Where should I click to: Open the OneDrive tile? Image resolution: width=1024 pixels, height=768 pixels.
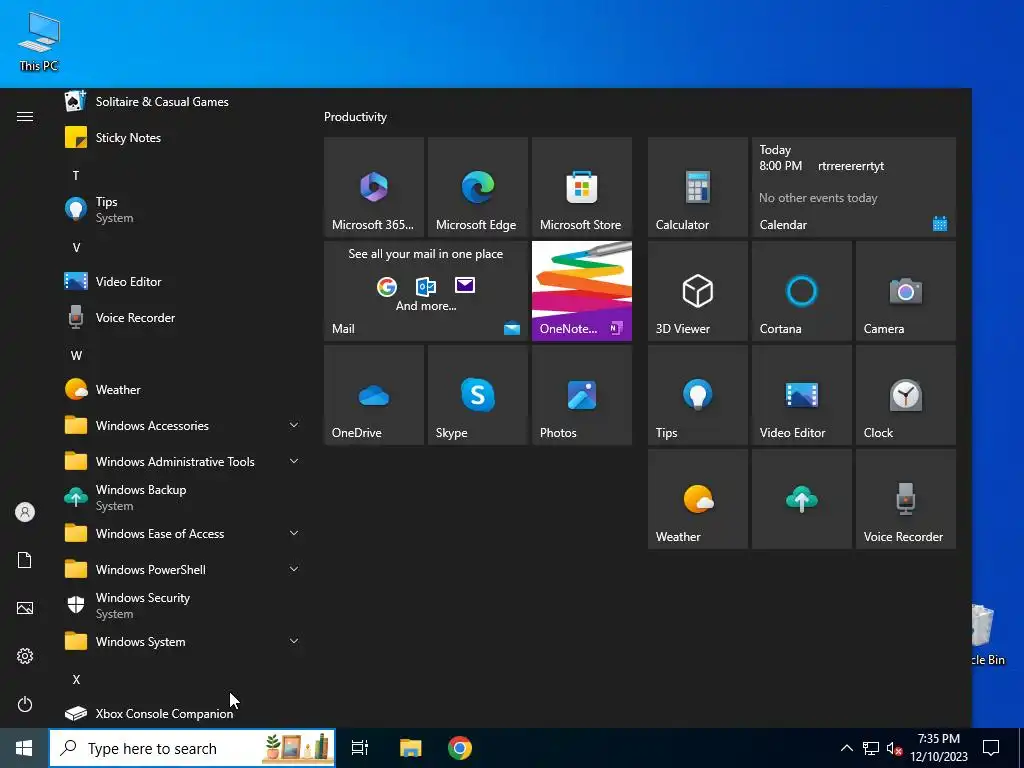click(x=374, y=394)
